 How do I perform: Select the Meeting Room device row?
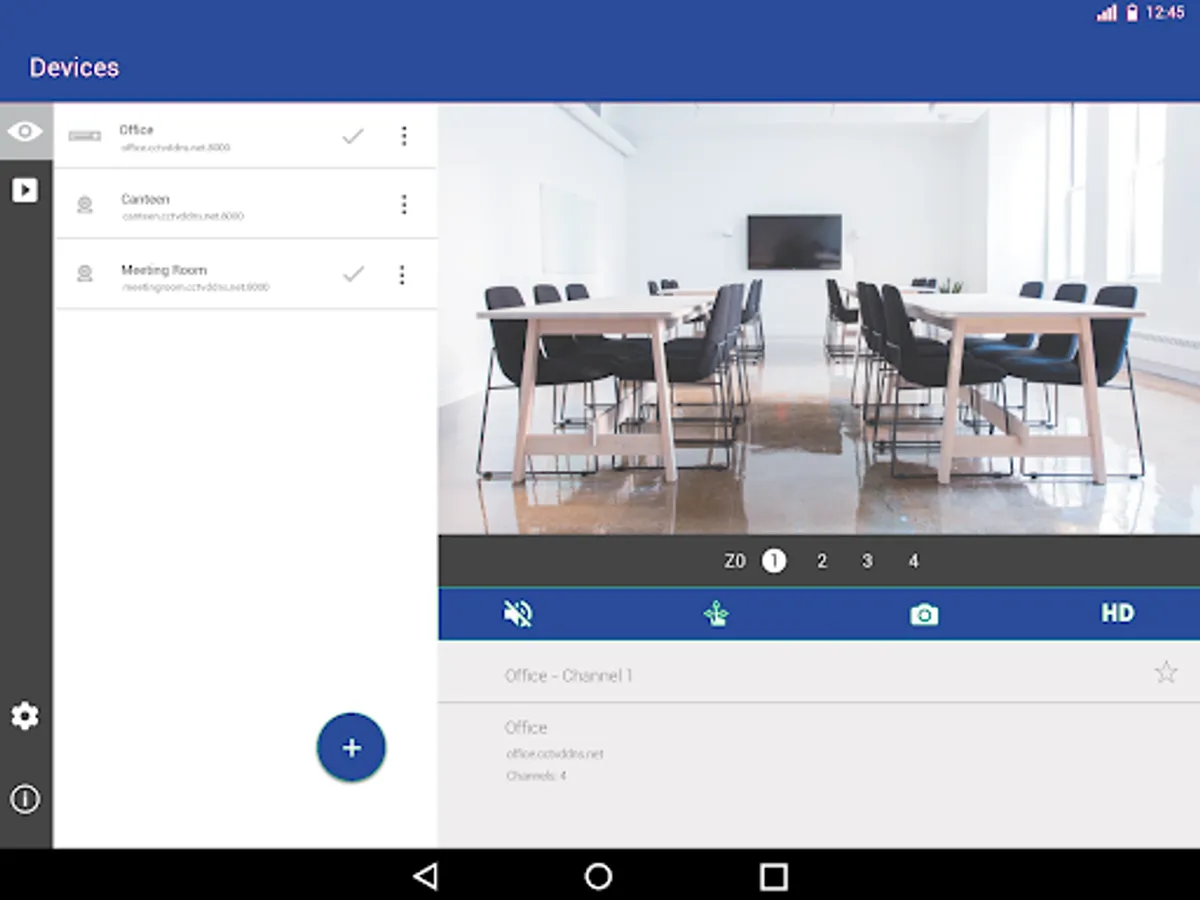(x=246, y=274)
